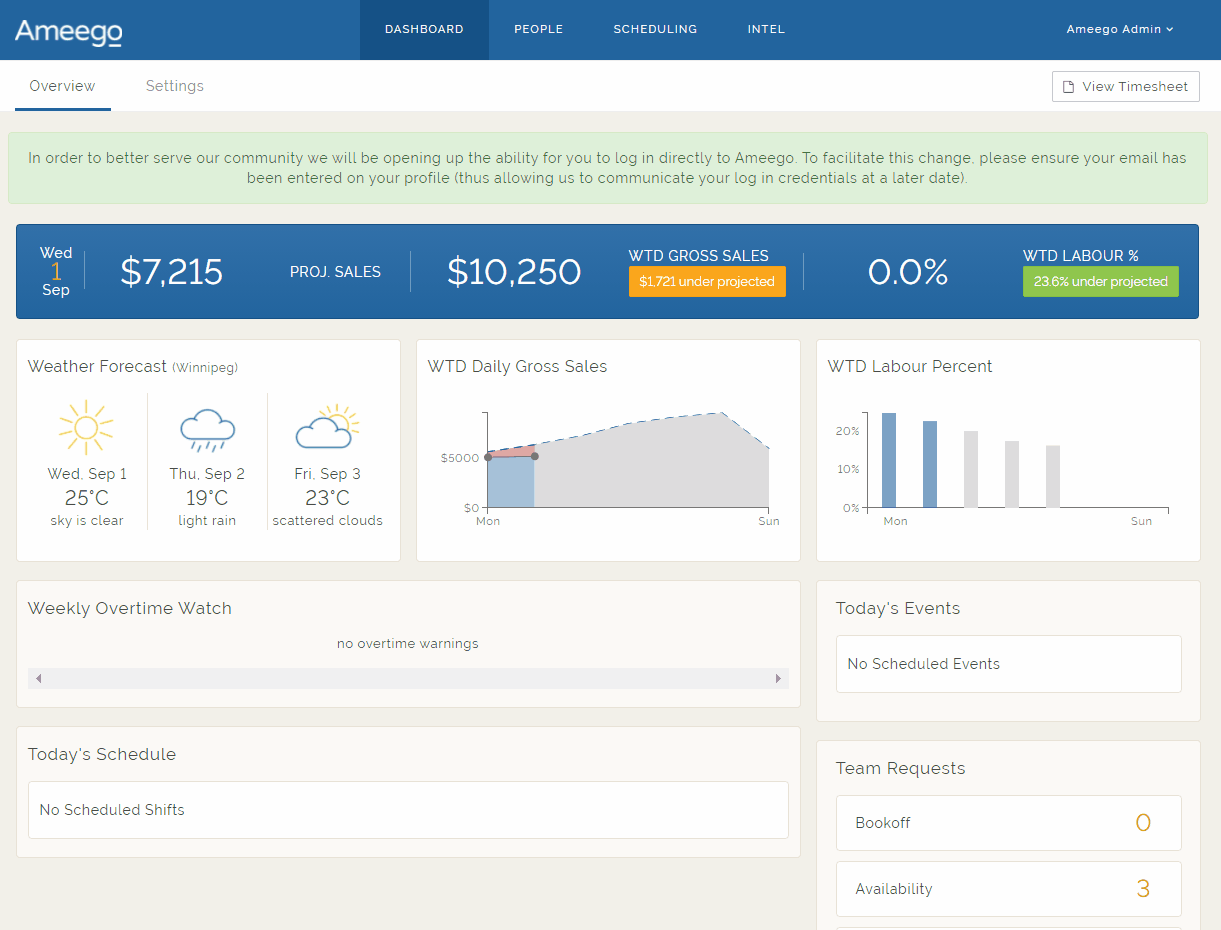
Task: Click the sunny weather icon for Wednesday
Action: click(x=86, y=427)
